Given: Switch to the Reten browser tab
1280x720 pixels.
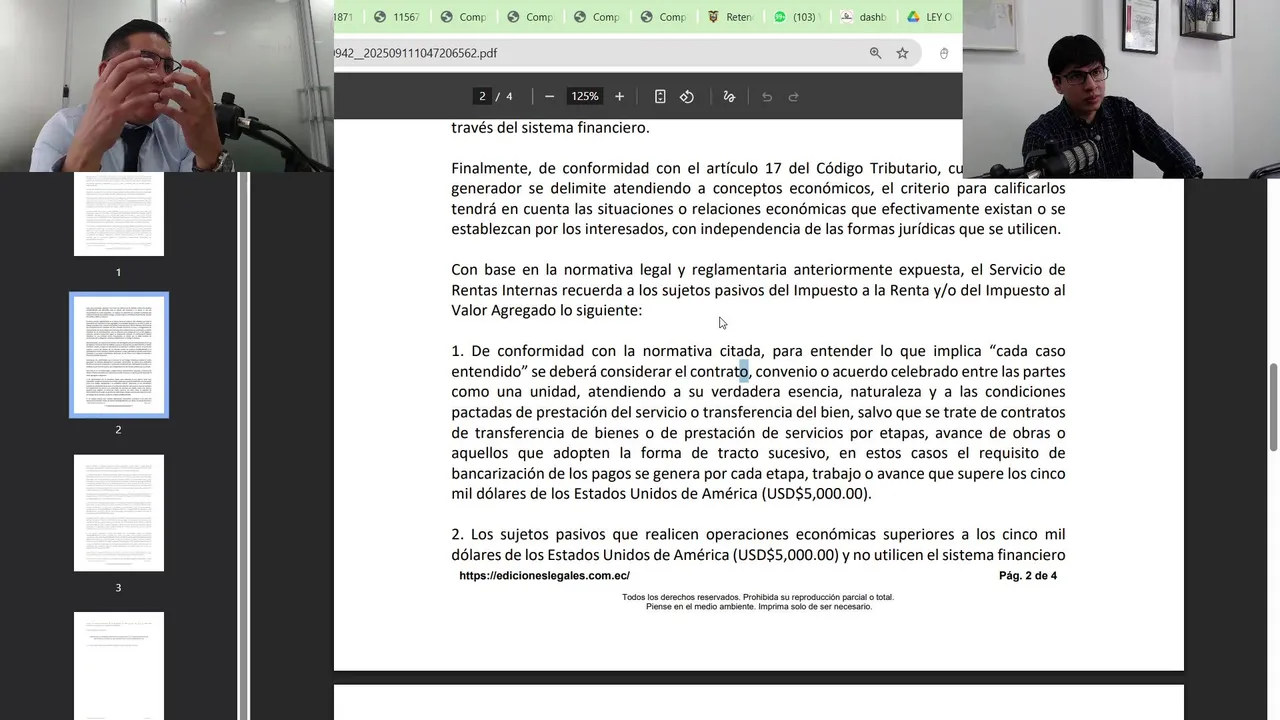Looking at the screenshot, I should coord(730,17).
